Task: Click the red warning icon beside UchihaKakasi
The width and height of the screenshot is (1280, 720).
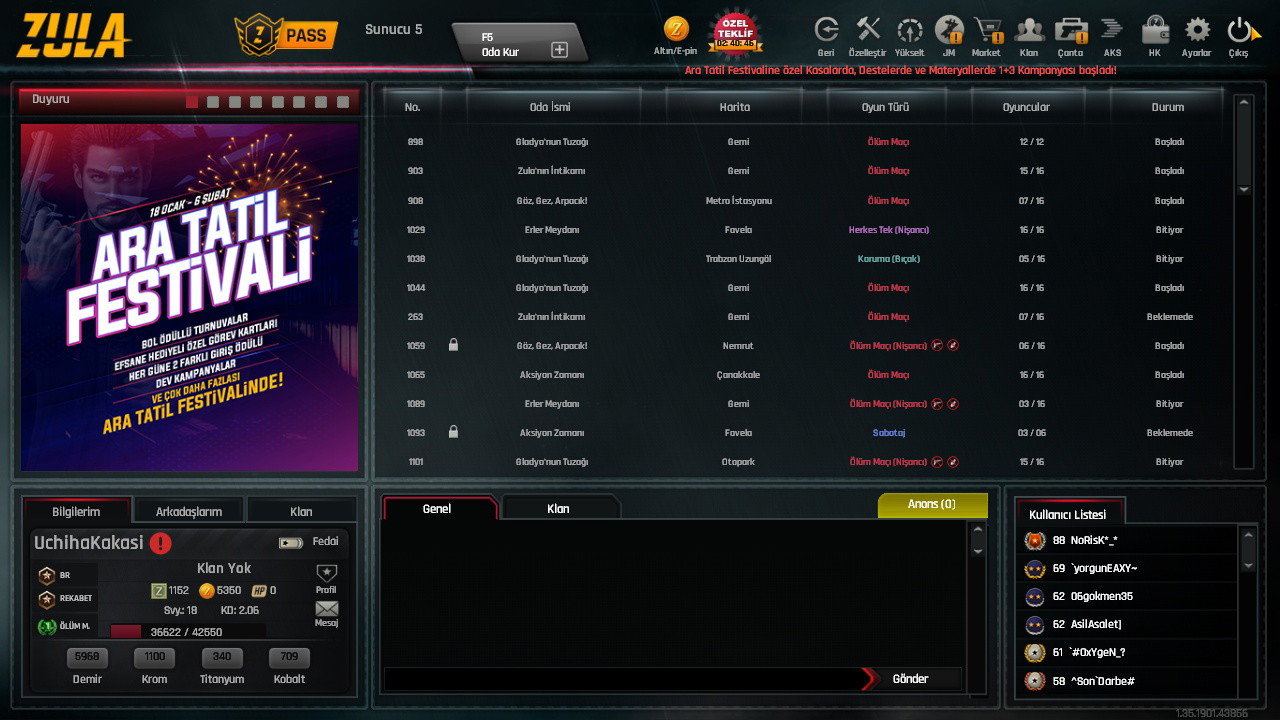Action: [x=161, y=543]
